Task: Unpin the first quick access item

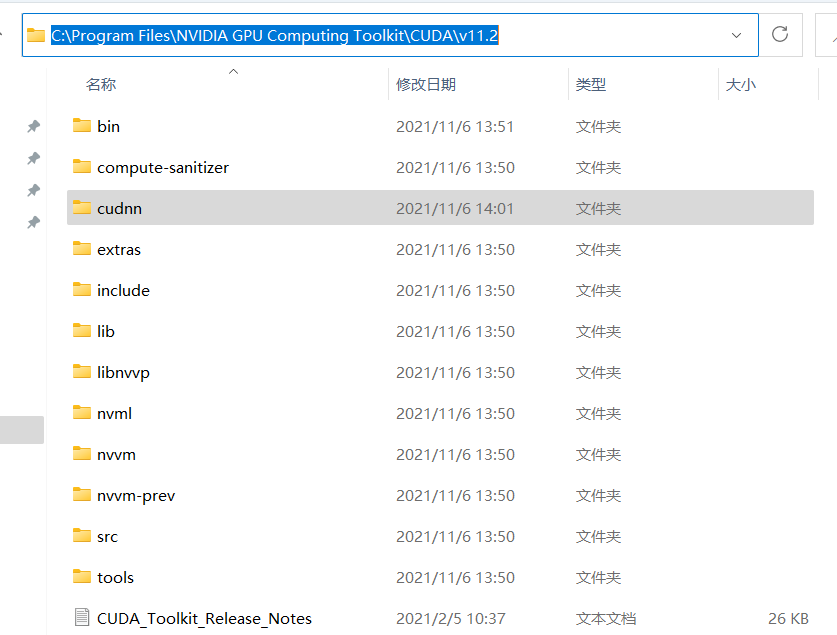Action: (x=33, y=126)
